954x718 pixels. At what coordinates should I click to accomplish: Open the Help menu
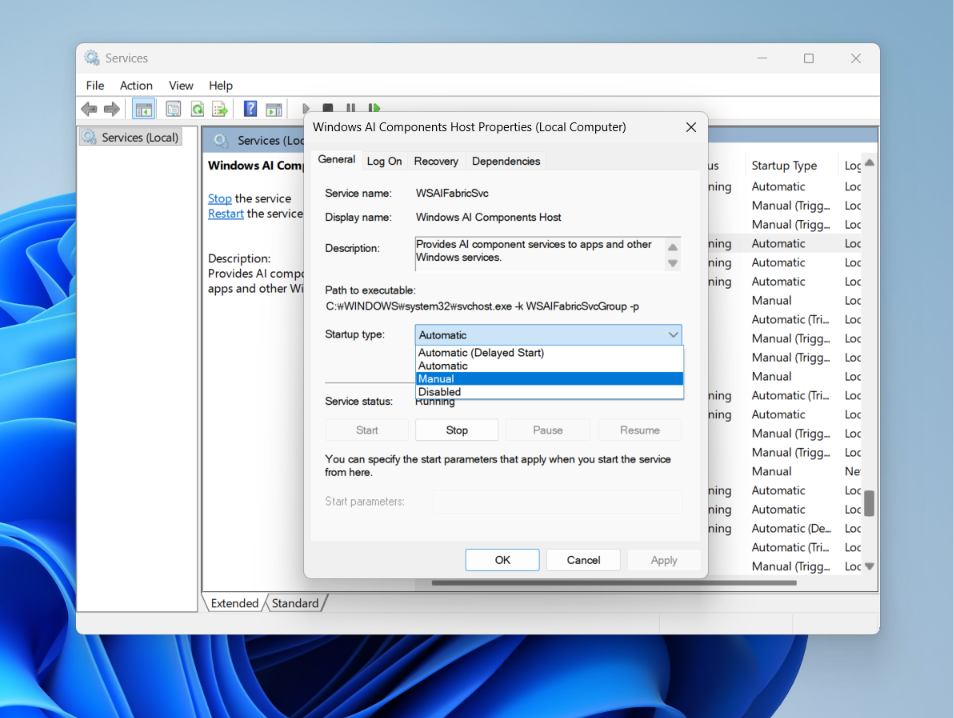220,86
